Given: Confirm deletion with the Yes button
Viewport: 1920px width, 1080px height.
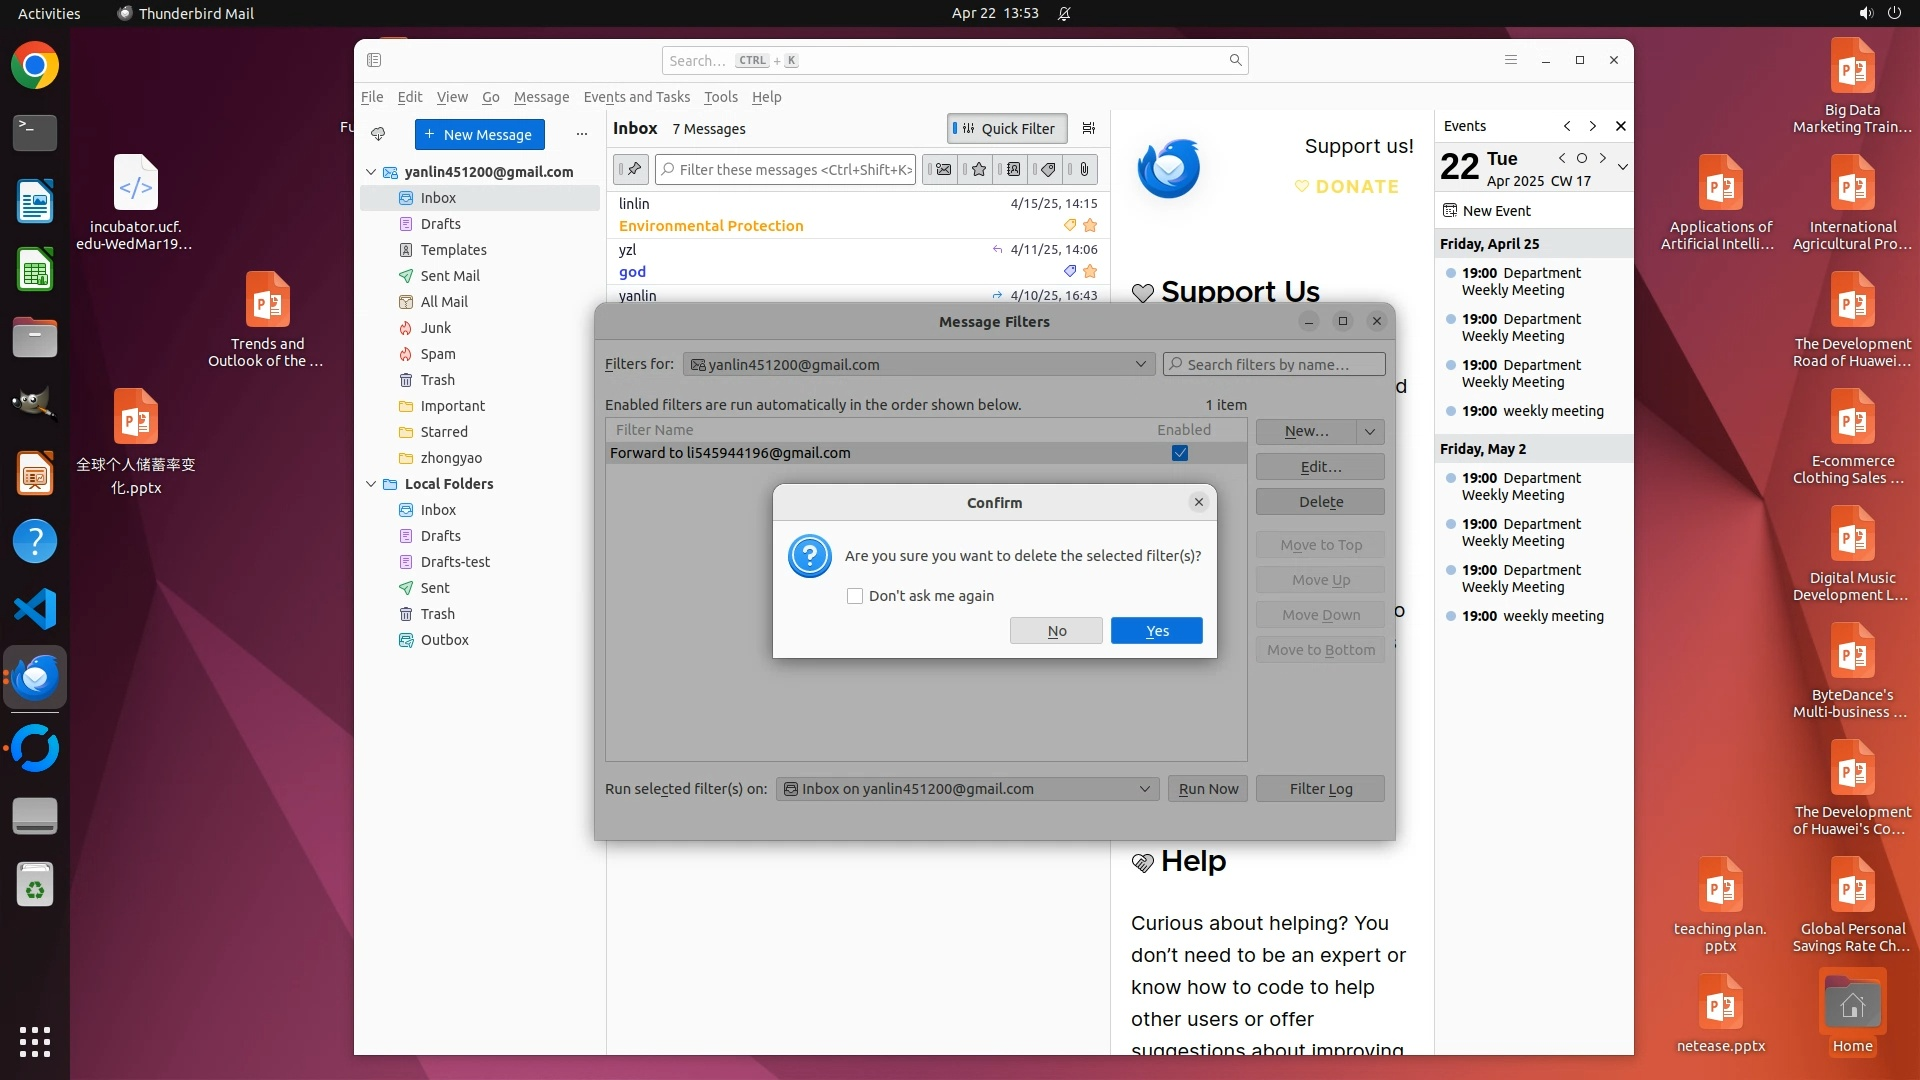Looking at the screenshot, I should (1156, 631).
